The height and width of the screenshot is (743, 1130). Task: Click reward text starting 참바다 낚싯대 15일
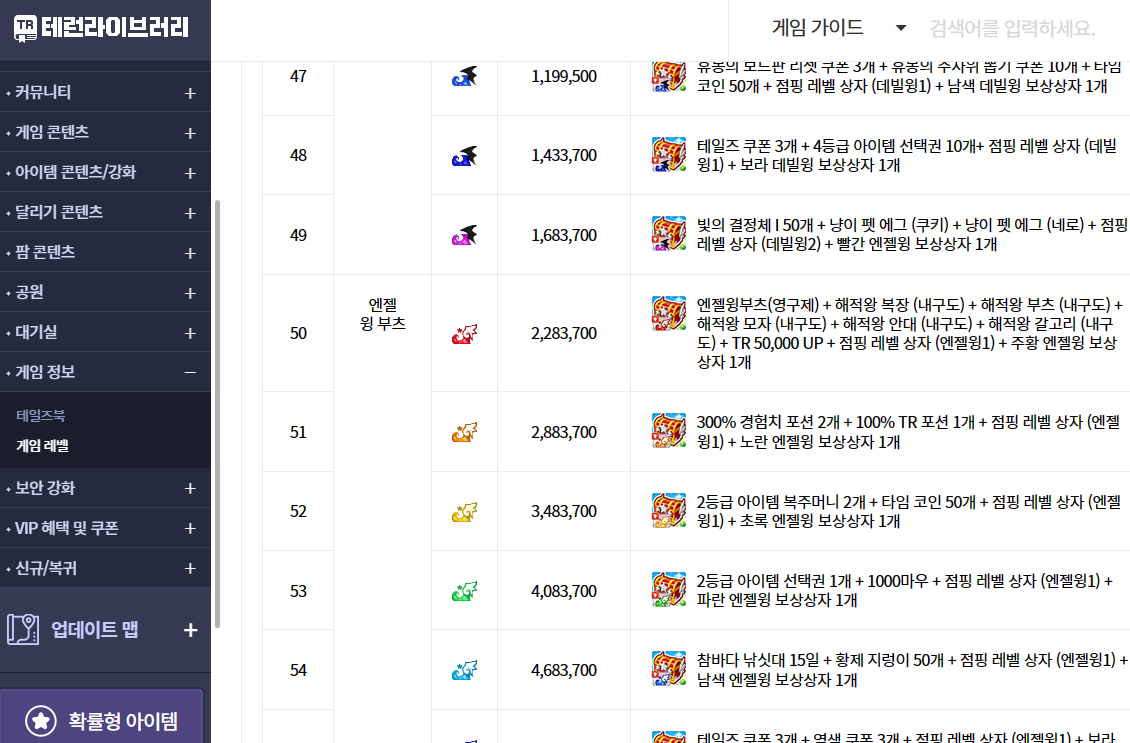912,669
